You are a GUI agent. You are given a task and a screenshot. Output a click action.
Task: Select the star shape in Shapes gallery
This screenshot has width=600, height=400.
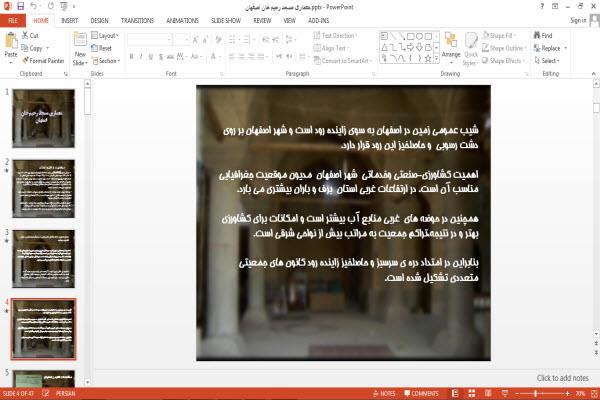(x=428, y=59)
